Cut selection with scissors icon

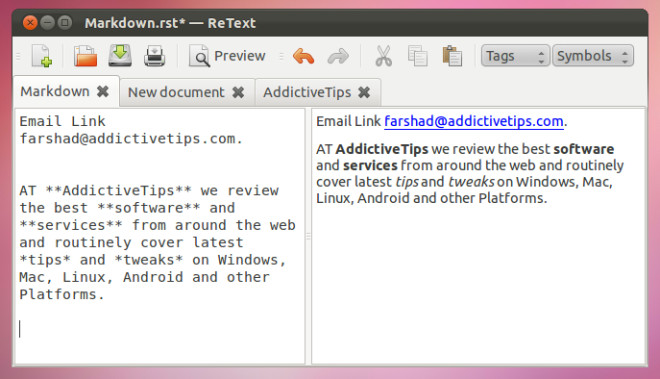coord(383,56)
